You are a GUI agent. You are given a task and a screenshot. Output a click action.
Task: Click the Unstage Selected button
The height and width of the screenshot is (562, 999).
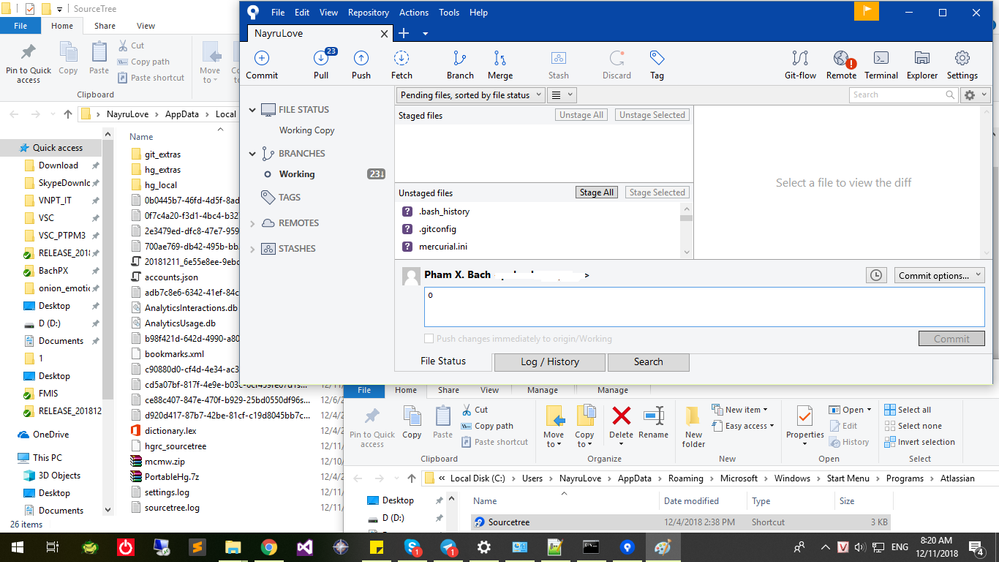652,115
